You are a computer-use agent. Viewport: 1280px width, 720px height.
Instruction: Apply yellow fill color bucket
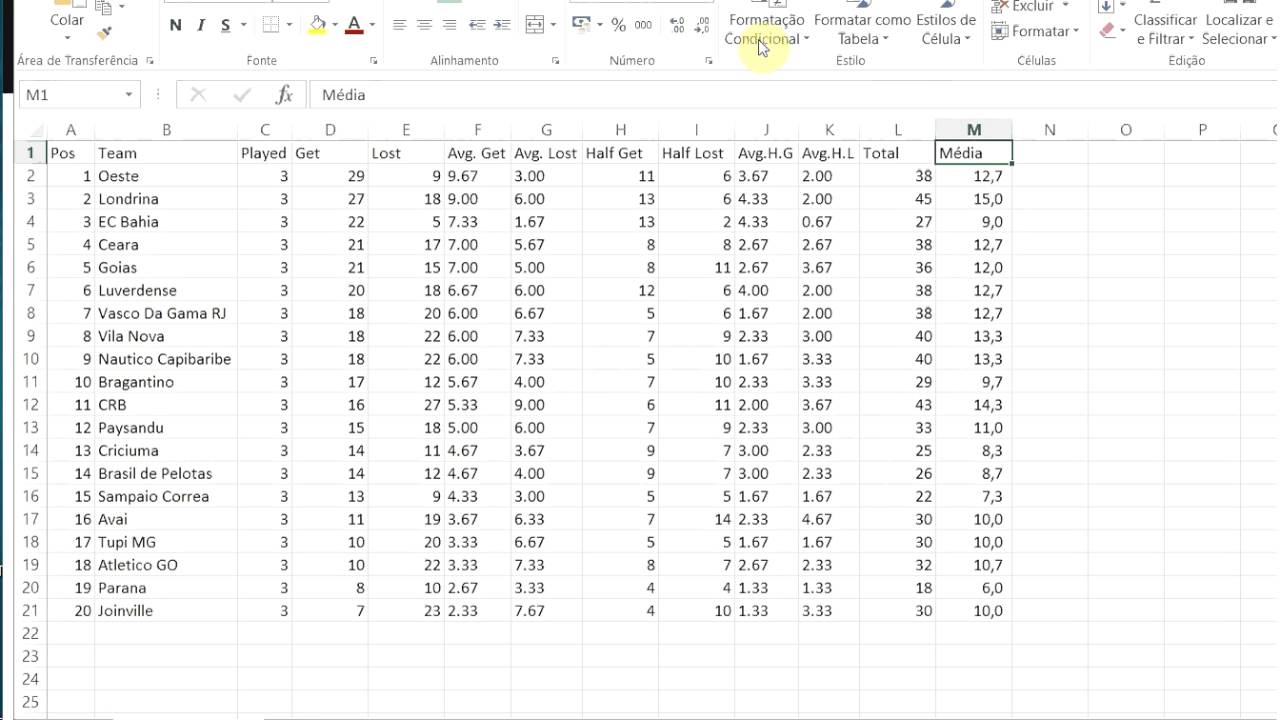318,25
